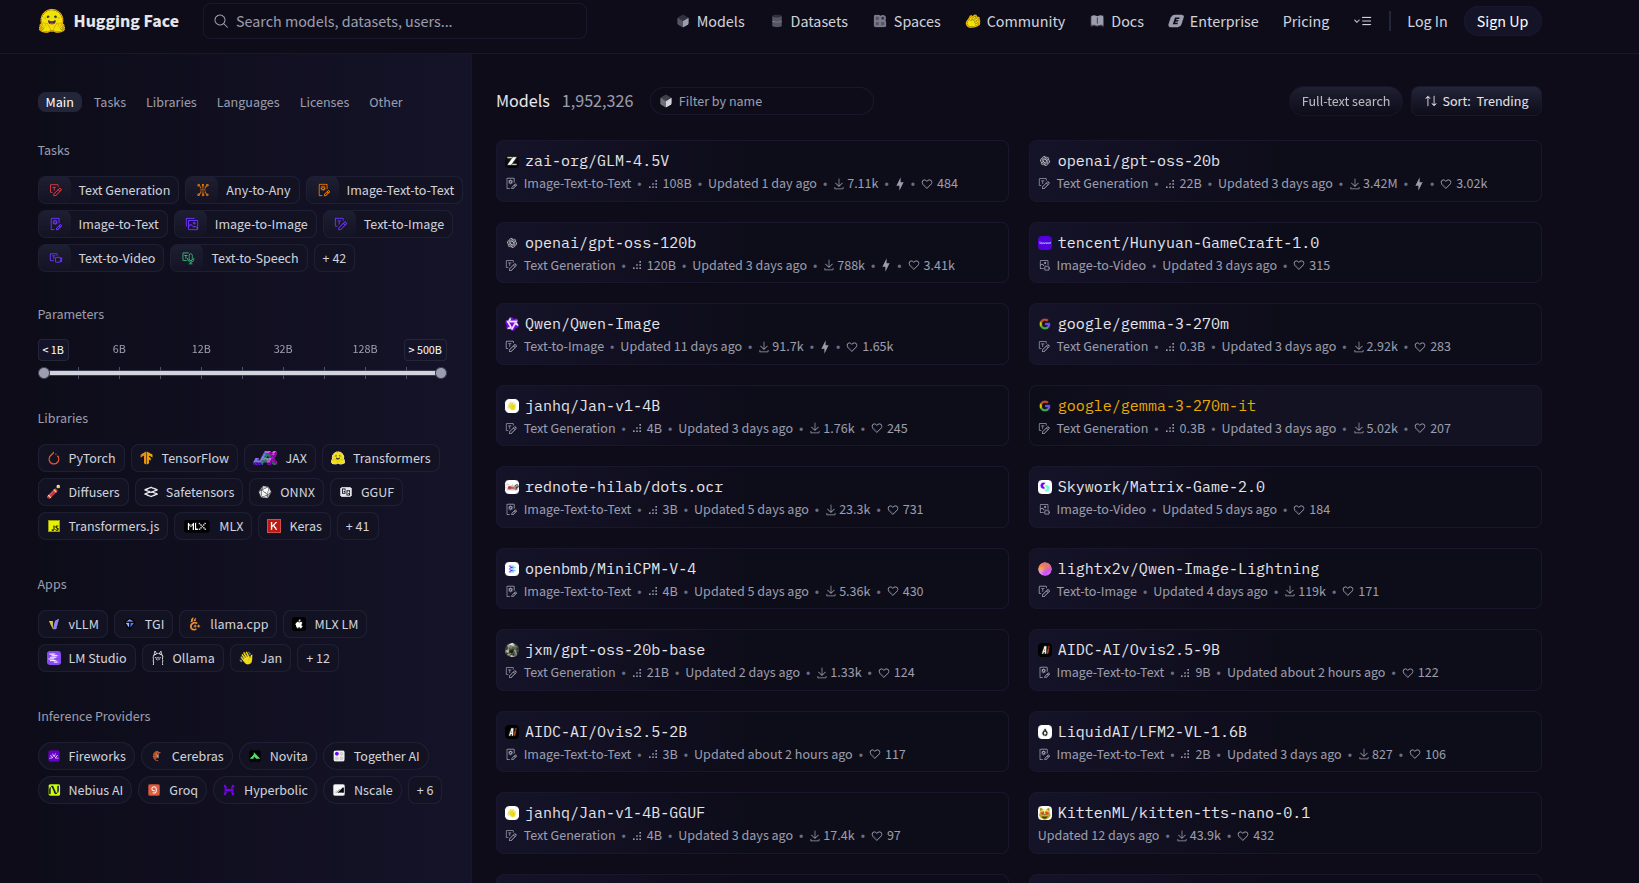The height and width of the screenshot is (883, 1639).
Task: Toggle the Together AI provider filter
Action: click(x=376, y=756)
